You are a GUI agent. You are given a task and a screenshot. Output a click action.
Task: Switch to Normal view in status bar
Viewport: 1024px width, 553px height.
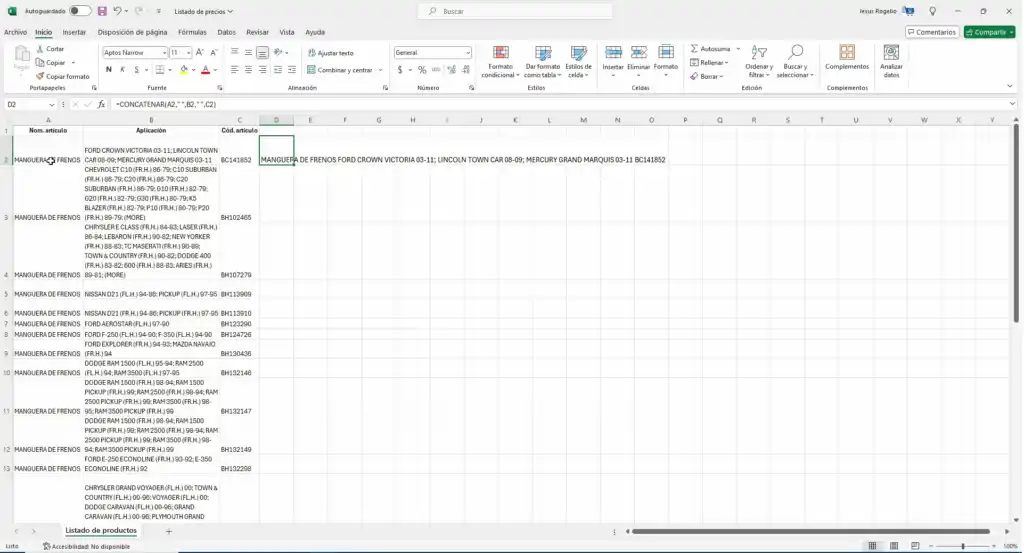872,546
